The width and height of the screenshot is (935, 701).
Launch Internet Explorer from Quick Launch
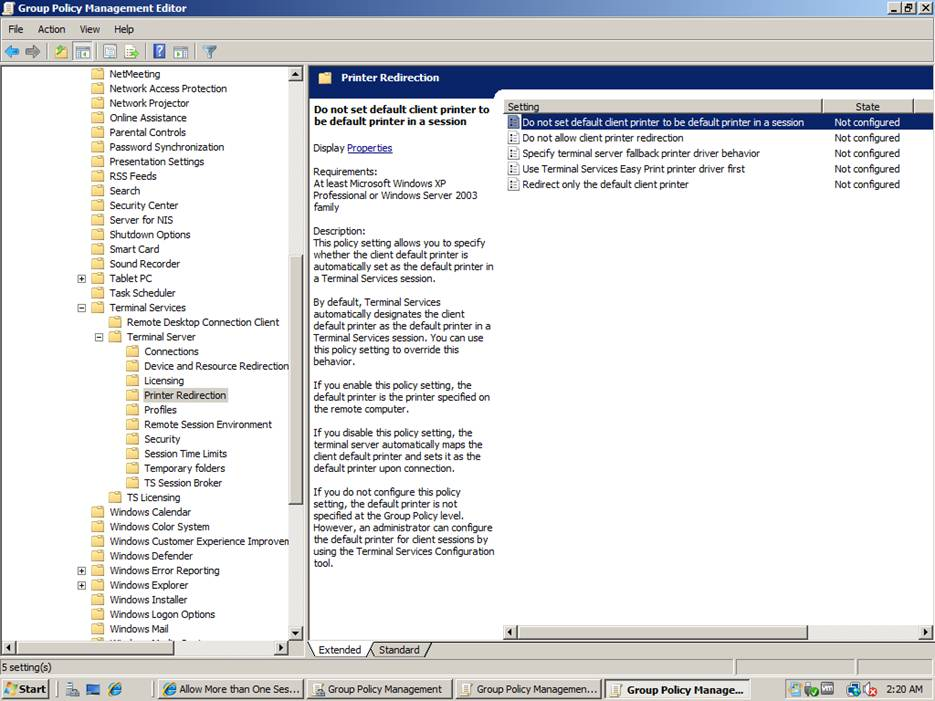click(x=115, y=689)
